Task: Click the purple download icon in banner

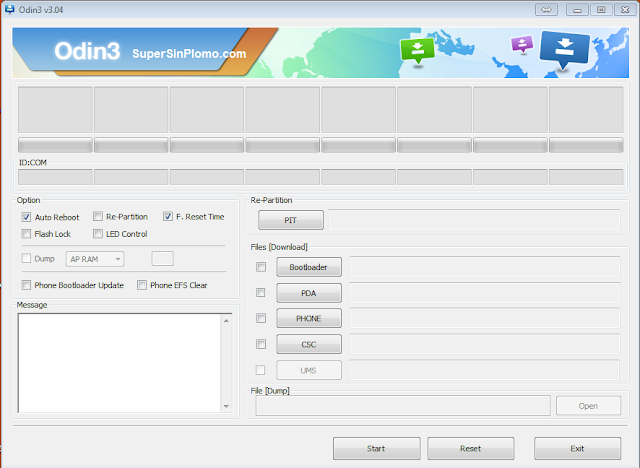Action: pos(522,44)
